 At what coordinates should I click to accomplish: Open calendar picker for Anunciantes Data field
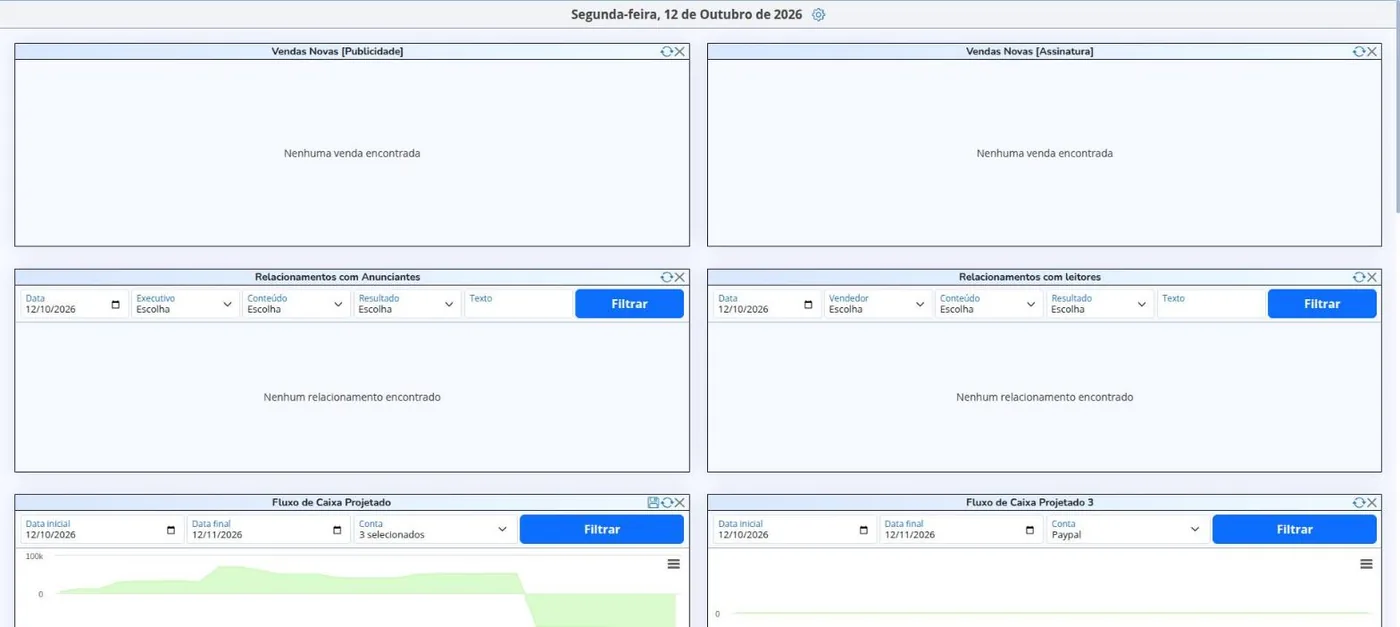[115, 305]
